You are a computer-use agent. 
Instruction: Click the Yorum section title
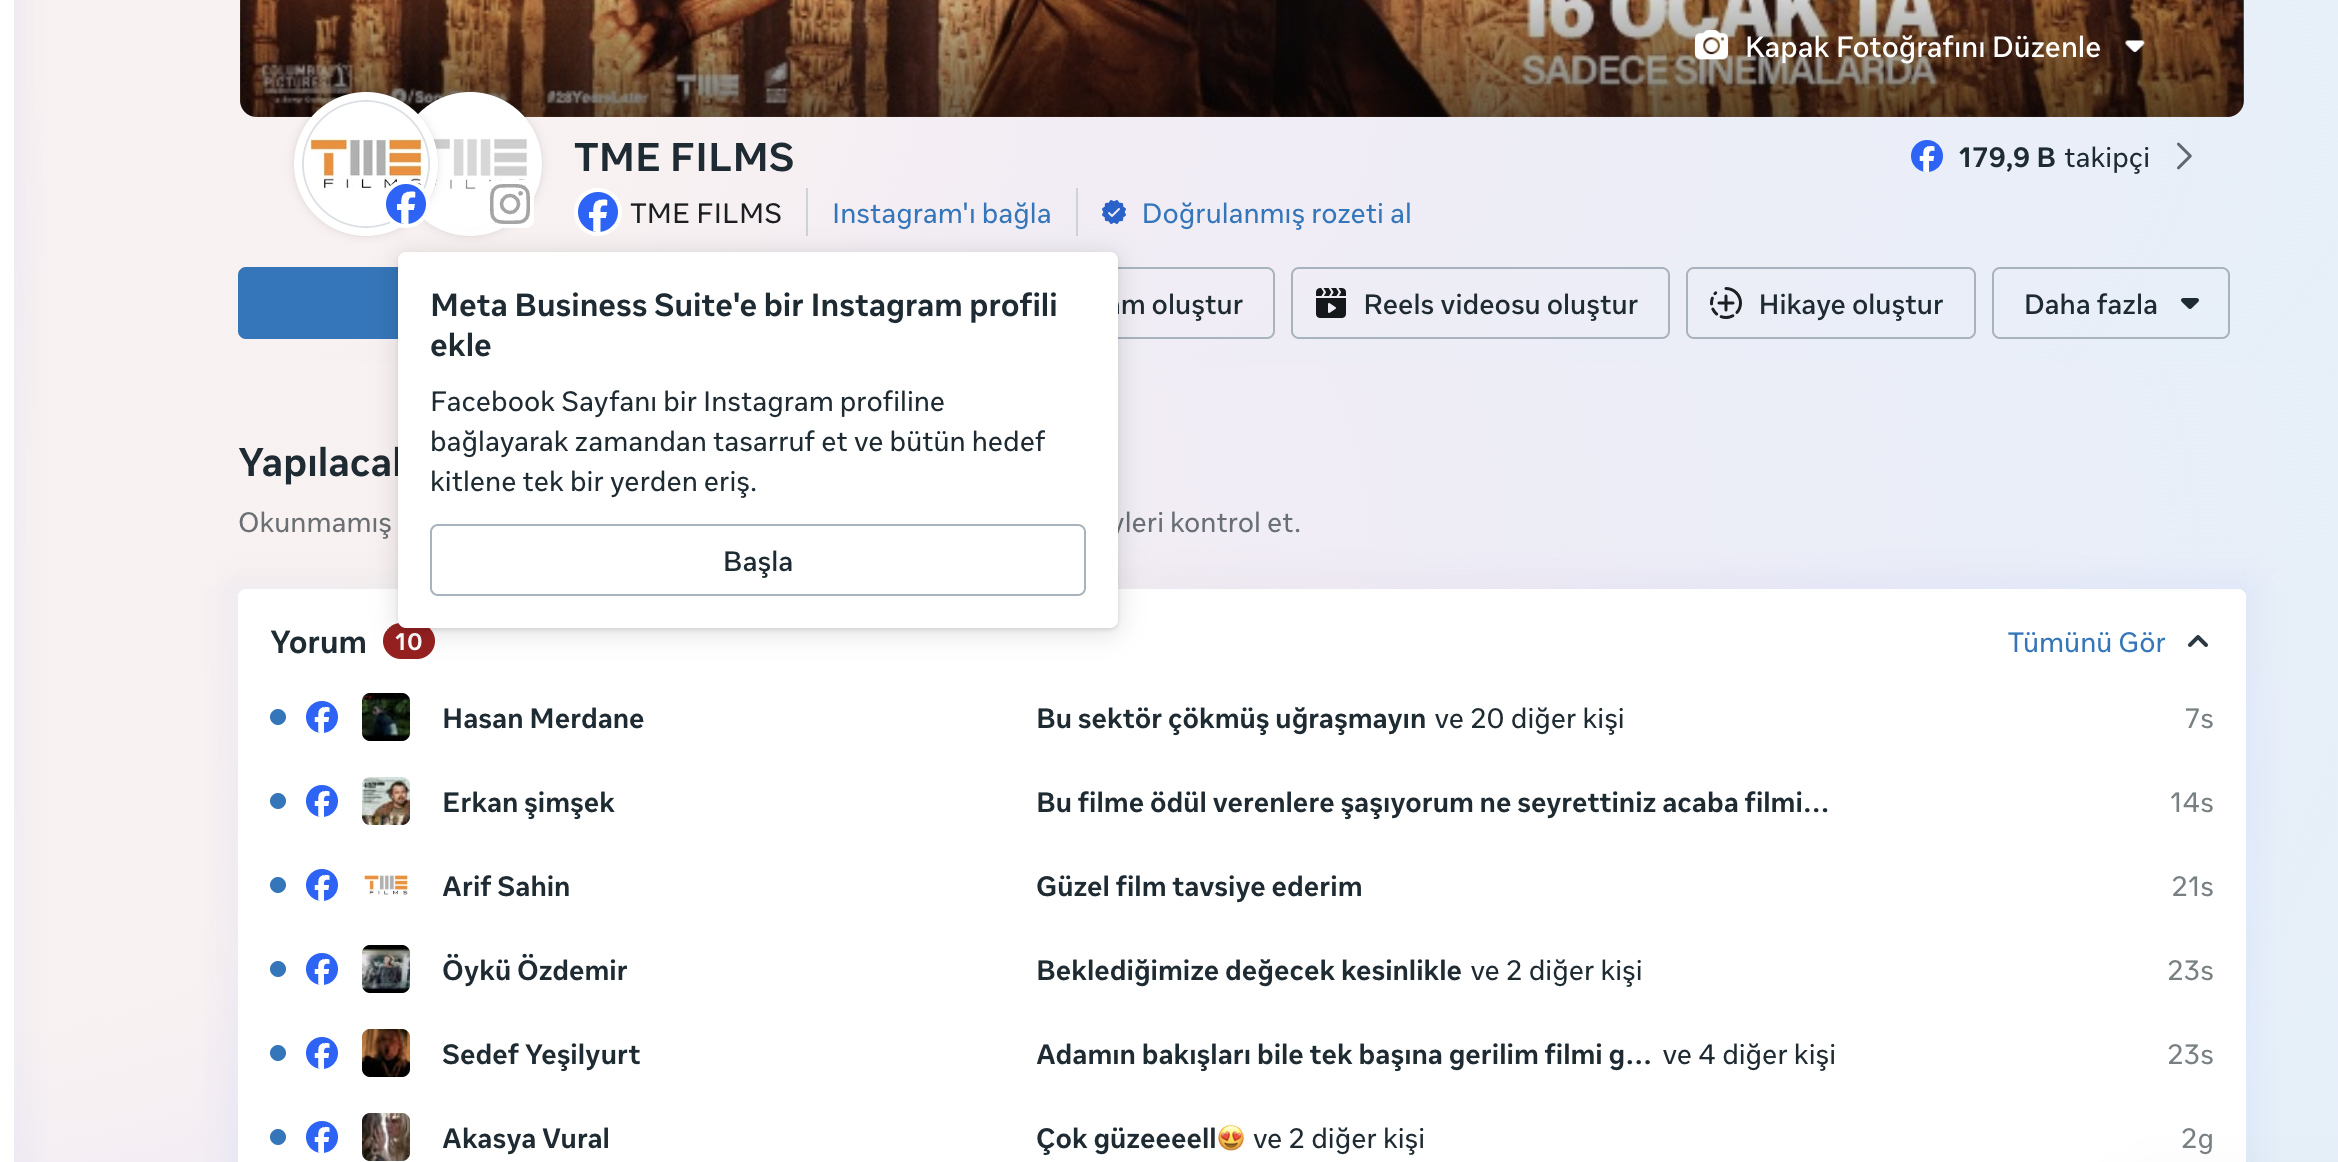click(318, 642)
